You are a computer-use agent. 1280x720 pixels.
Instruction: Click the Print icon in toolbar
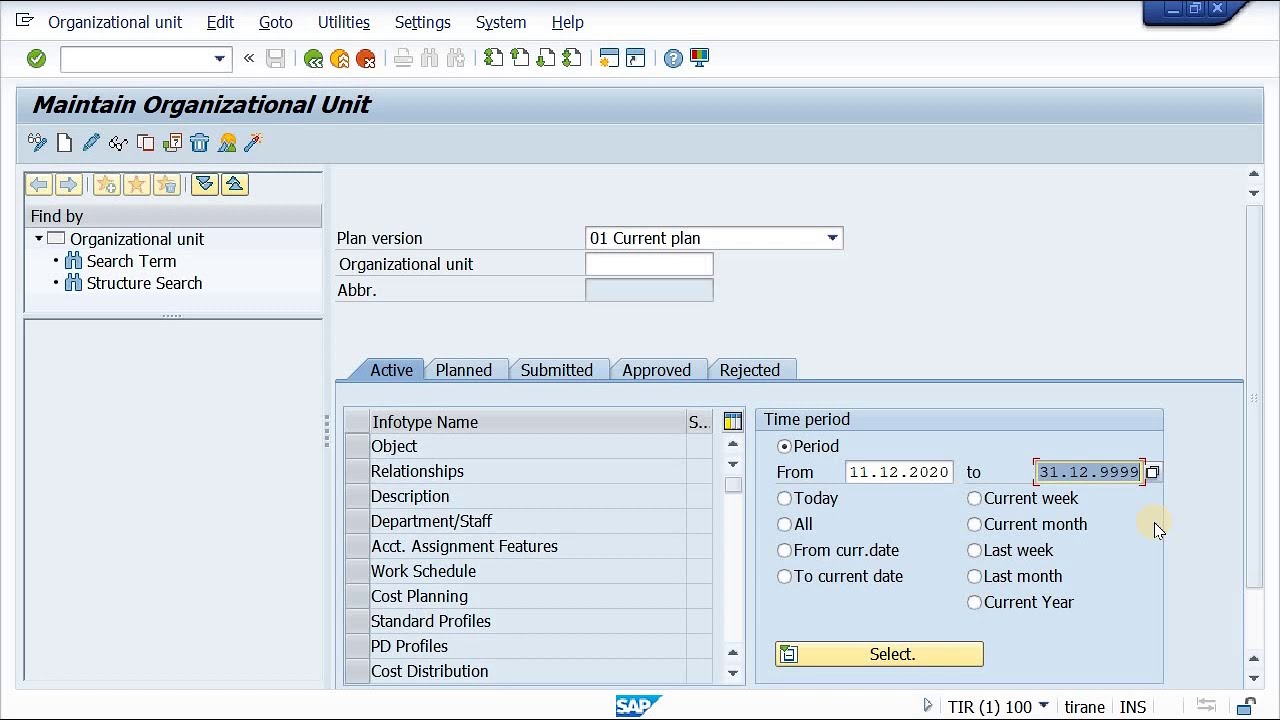[404, 59]
